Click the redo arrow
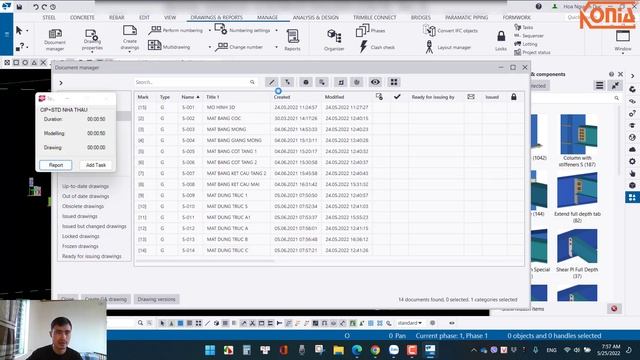 [x=44, y=7]
